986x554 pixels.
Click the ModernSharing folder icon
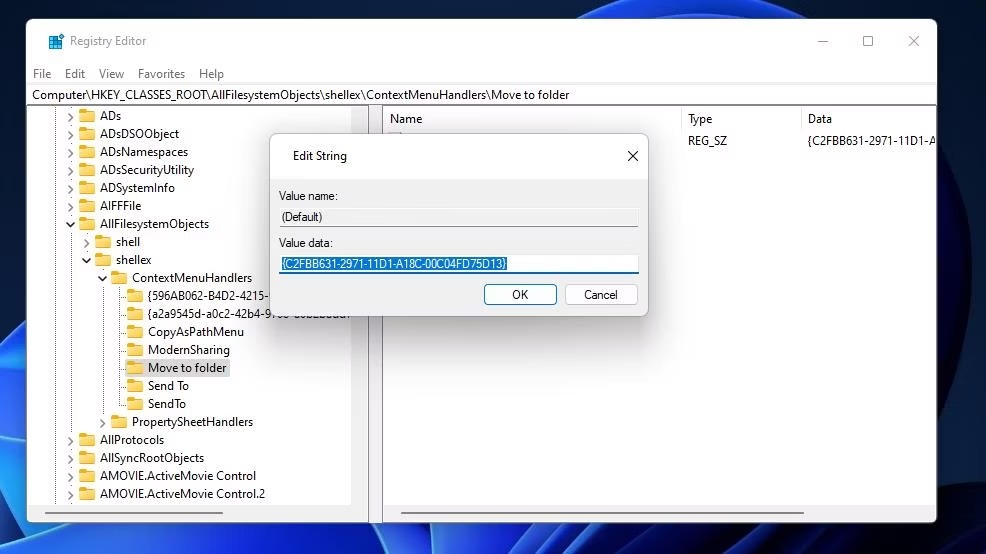click(x=135, y=350)
